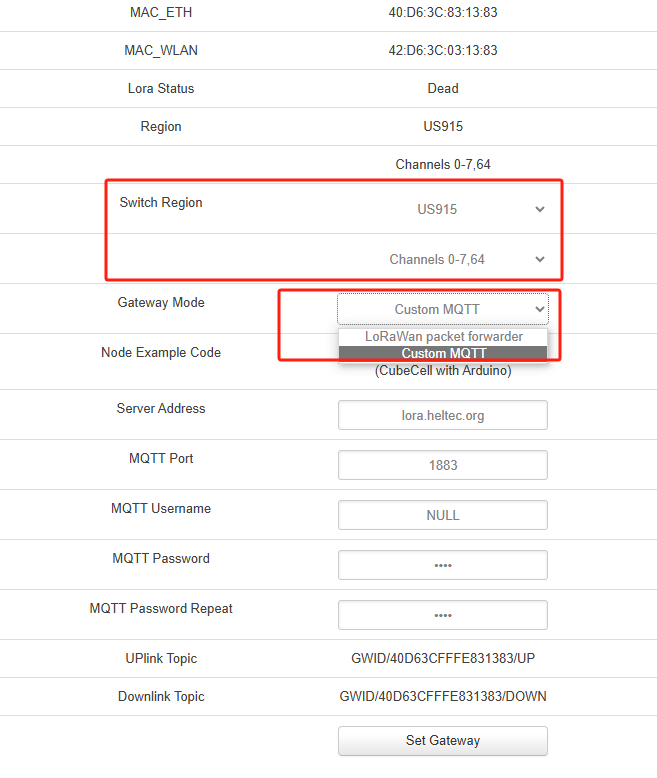Screen dimensions: 657x778
Task: Click the Channels dropdown chevron arrow
Action: pyautogui.click(x=540, y=260)
